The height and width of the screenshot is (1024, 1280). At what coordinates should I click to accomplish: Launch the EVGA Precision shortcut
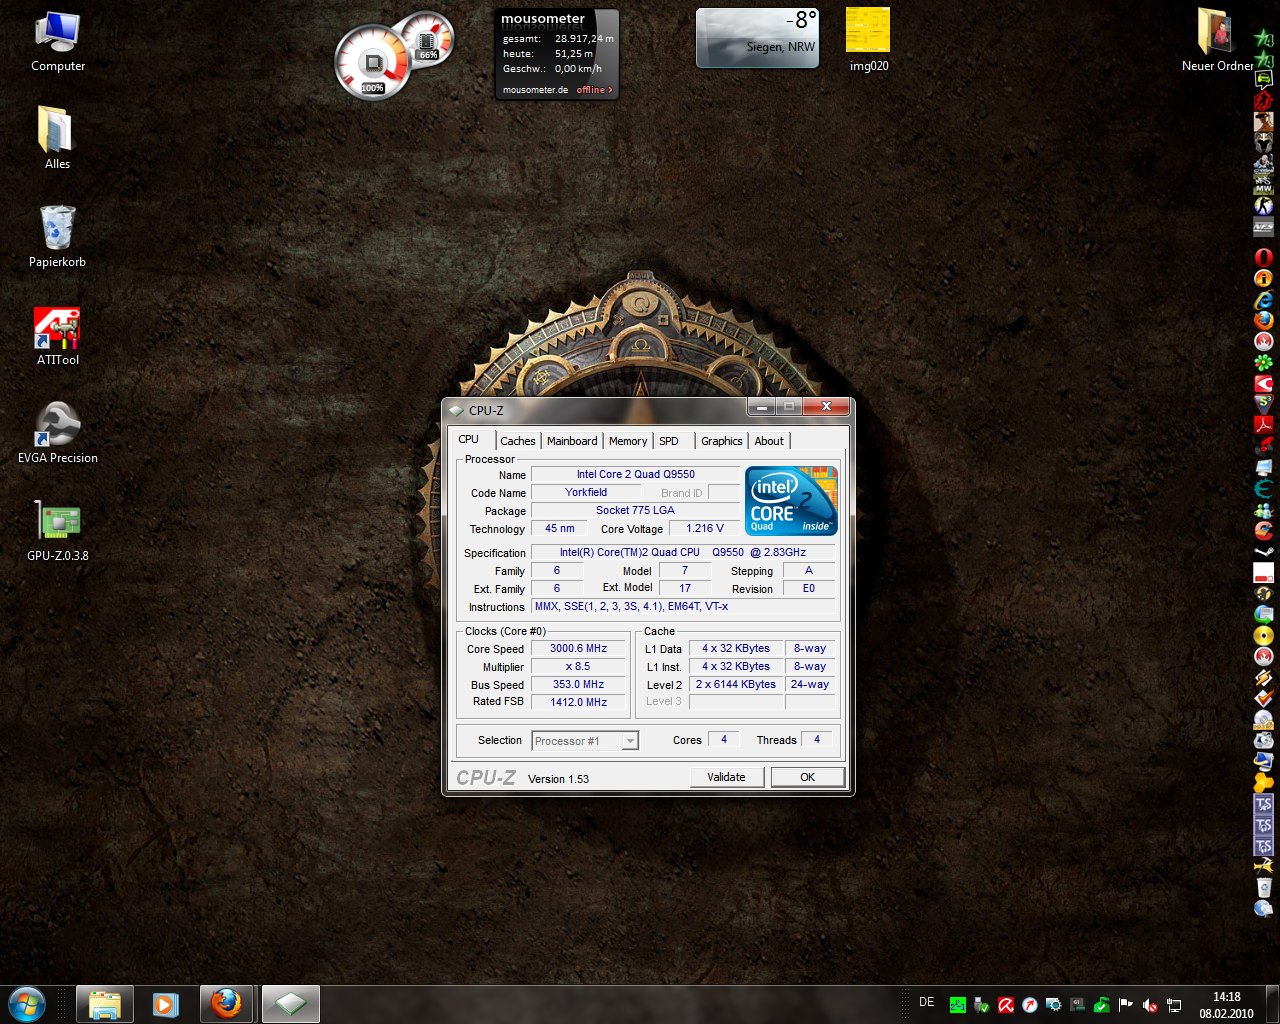[57, 433]
